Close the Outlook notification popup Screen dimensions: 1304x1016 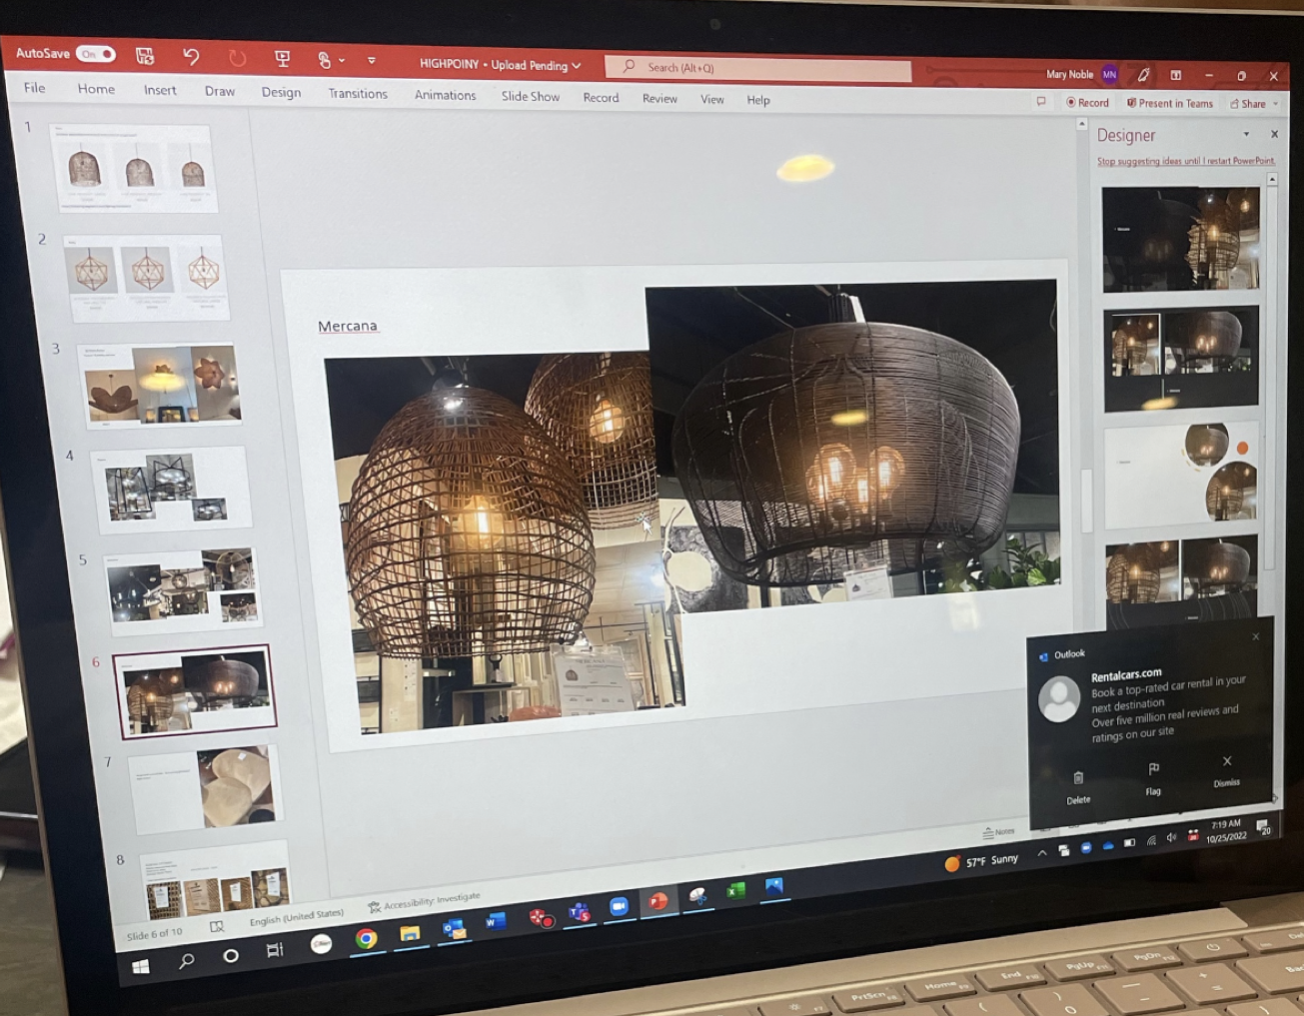[x=1256, y=636]
